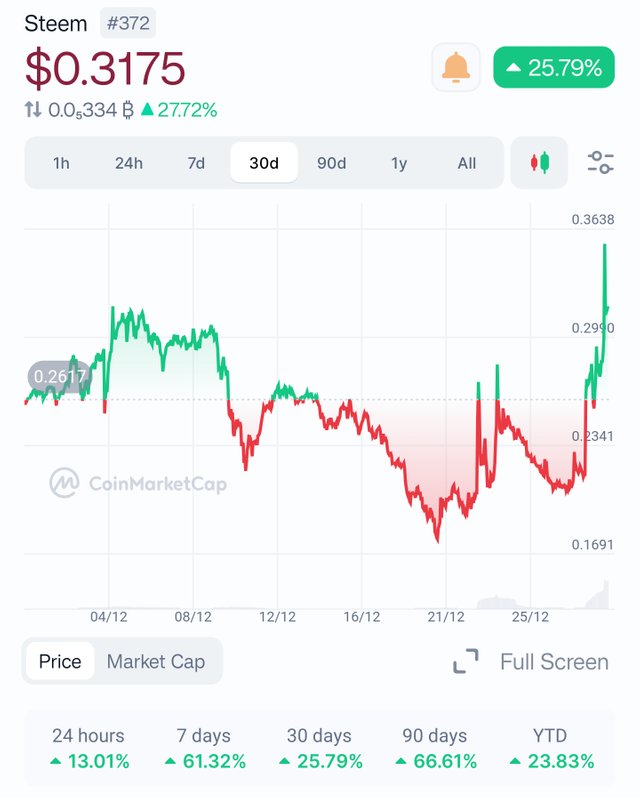Toggle chart to Price view
640x798 pixels.
[x=60, y=661]
